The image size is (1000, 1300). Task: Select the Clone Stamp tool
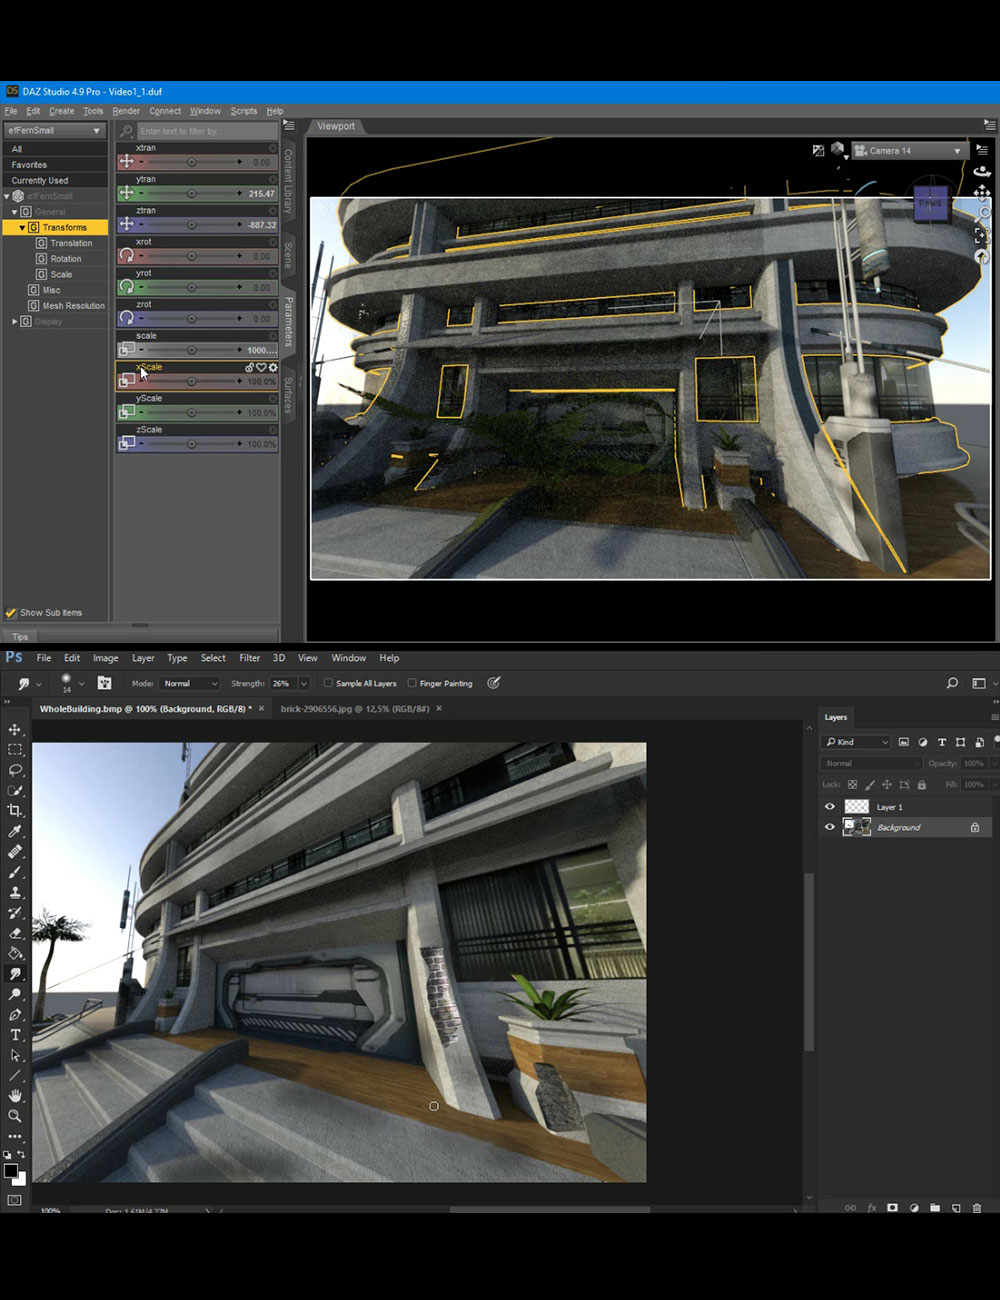pos(15,892)
